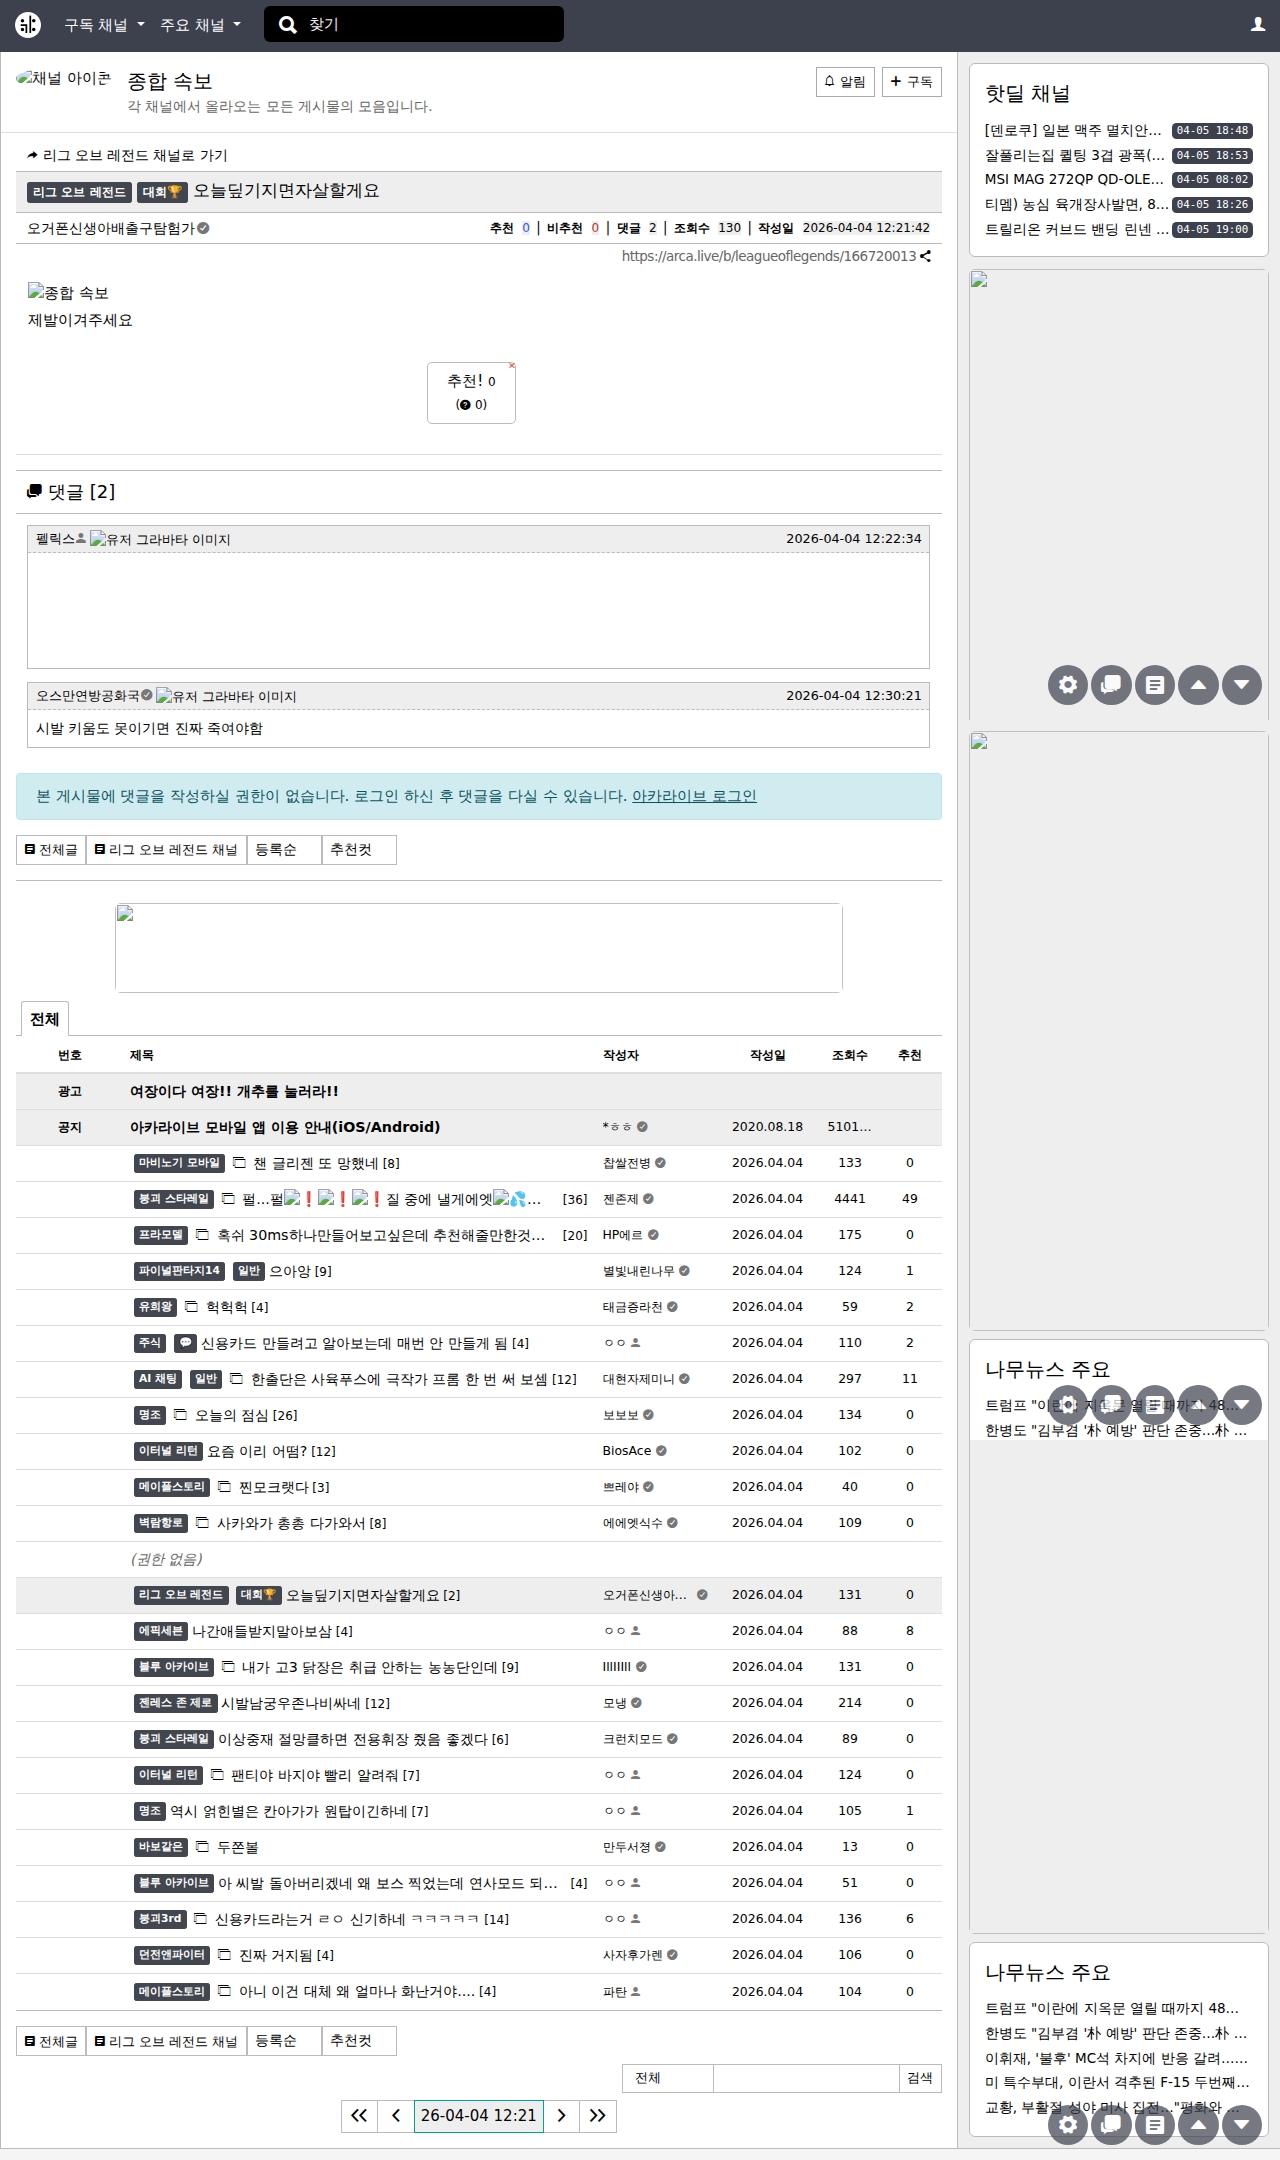Jump to the first page with the double-left arrow
The width and height of the screenshot is (1280, 2160).
[x=359, y=2116]
